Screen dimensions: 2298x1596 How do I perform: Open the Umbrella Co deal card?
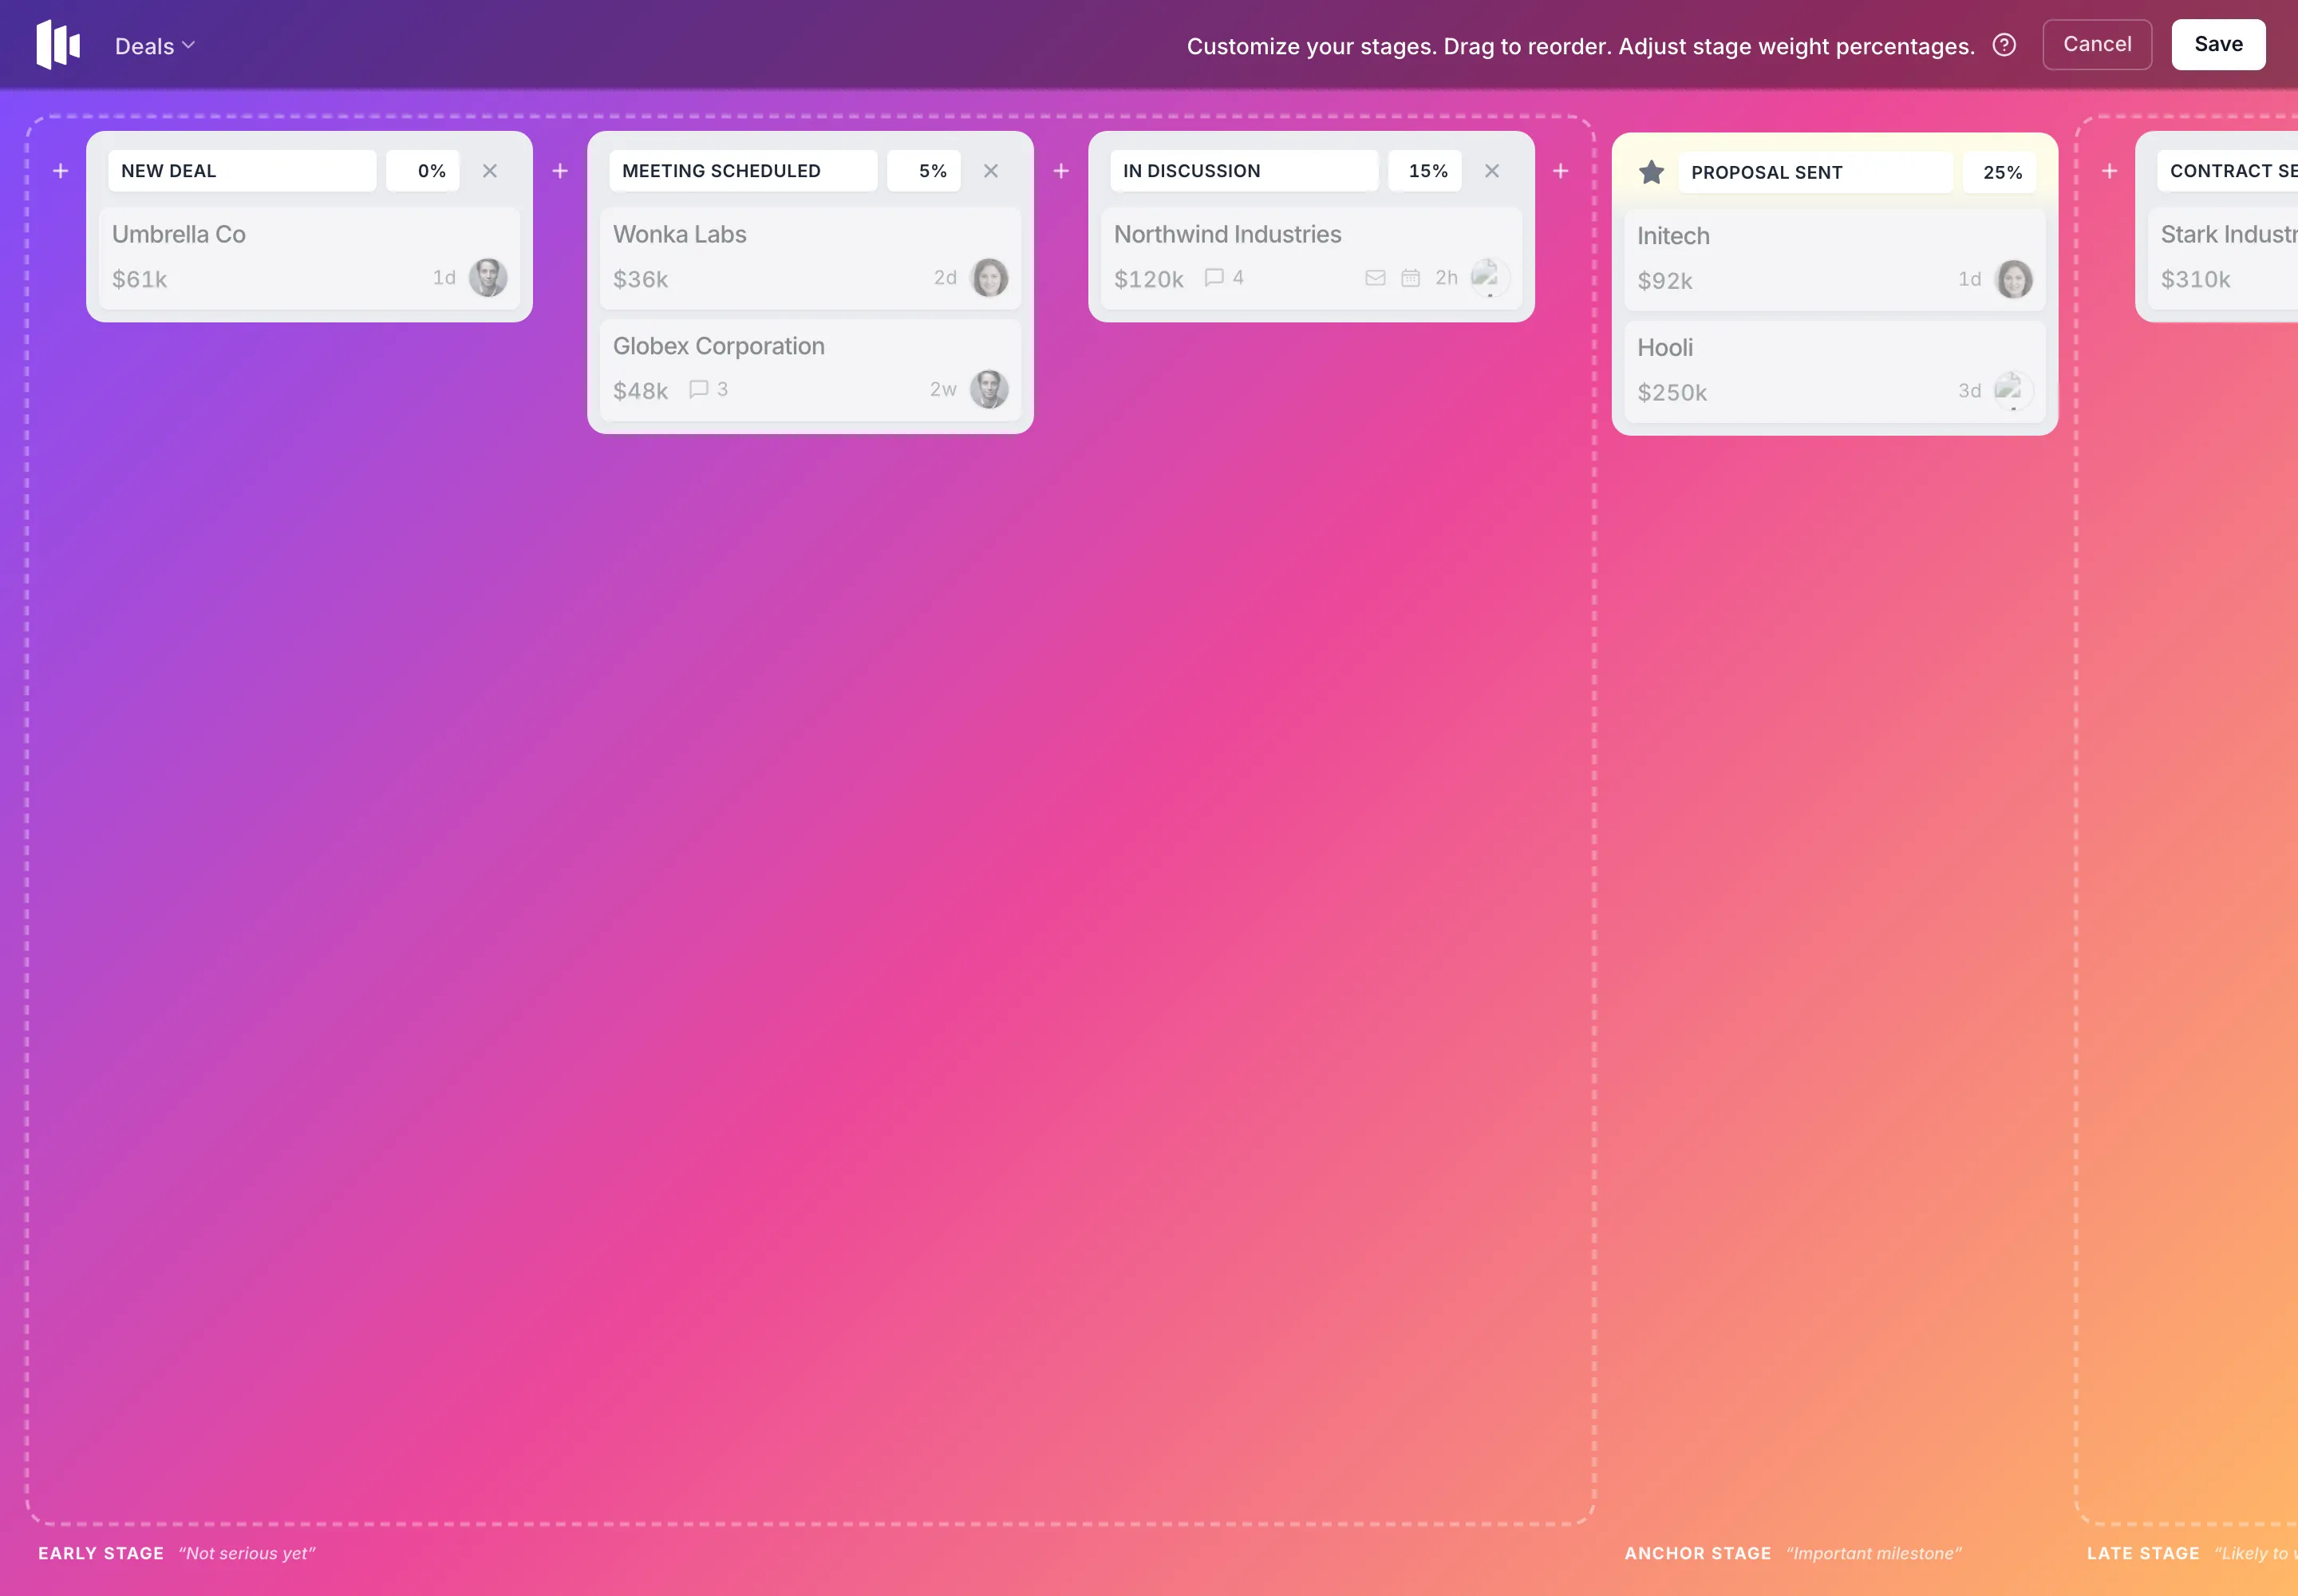click(x=309, y=258)
